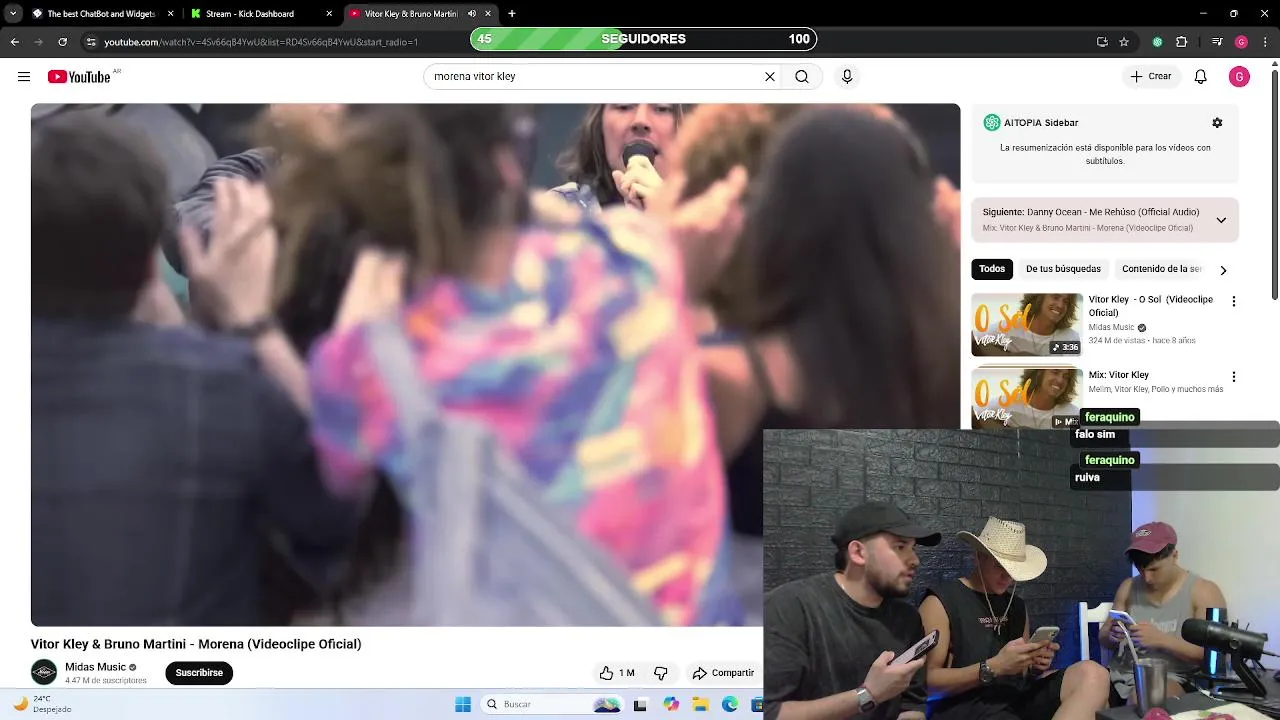Viewport: 1280px width, 720px height.
Task: Dislike the video with thumbs down
Action: pos(660,673)
